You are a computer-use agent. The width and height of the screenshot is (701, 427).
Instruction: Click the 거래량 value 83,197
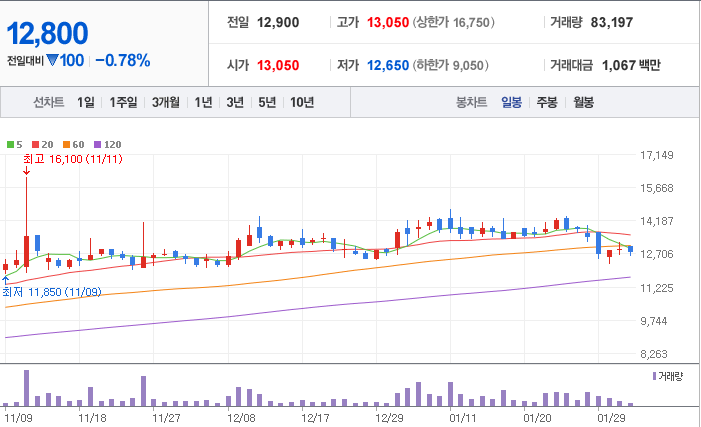(612, 22)
